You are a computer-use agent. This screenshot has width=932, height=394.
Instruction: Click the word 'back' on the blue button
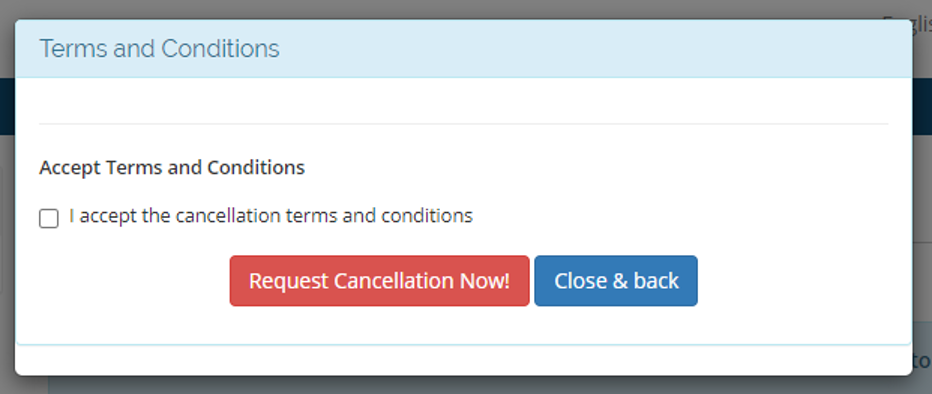click(656, 280)
